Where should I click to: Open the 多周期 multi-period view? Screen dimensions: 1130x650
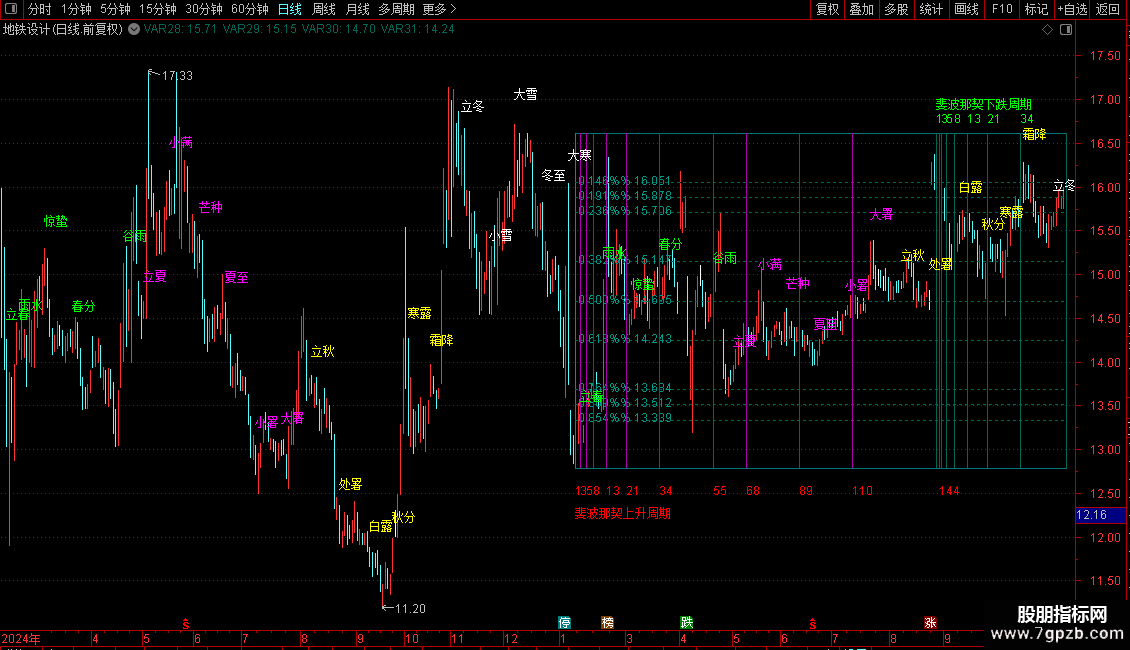coord(396,9)
